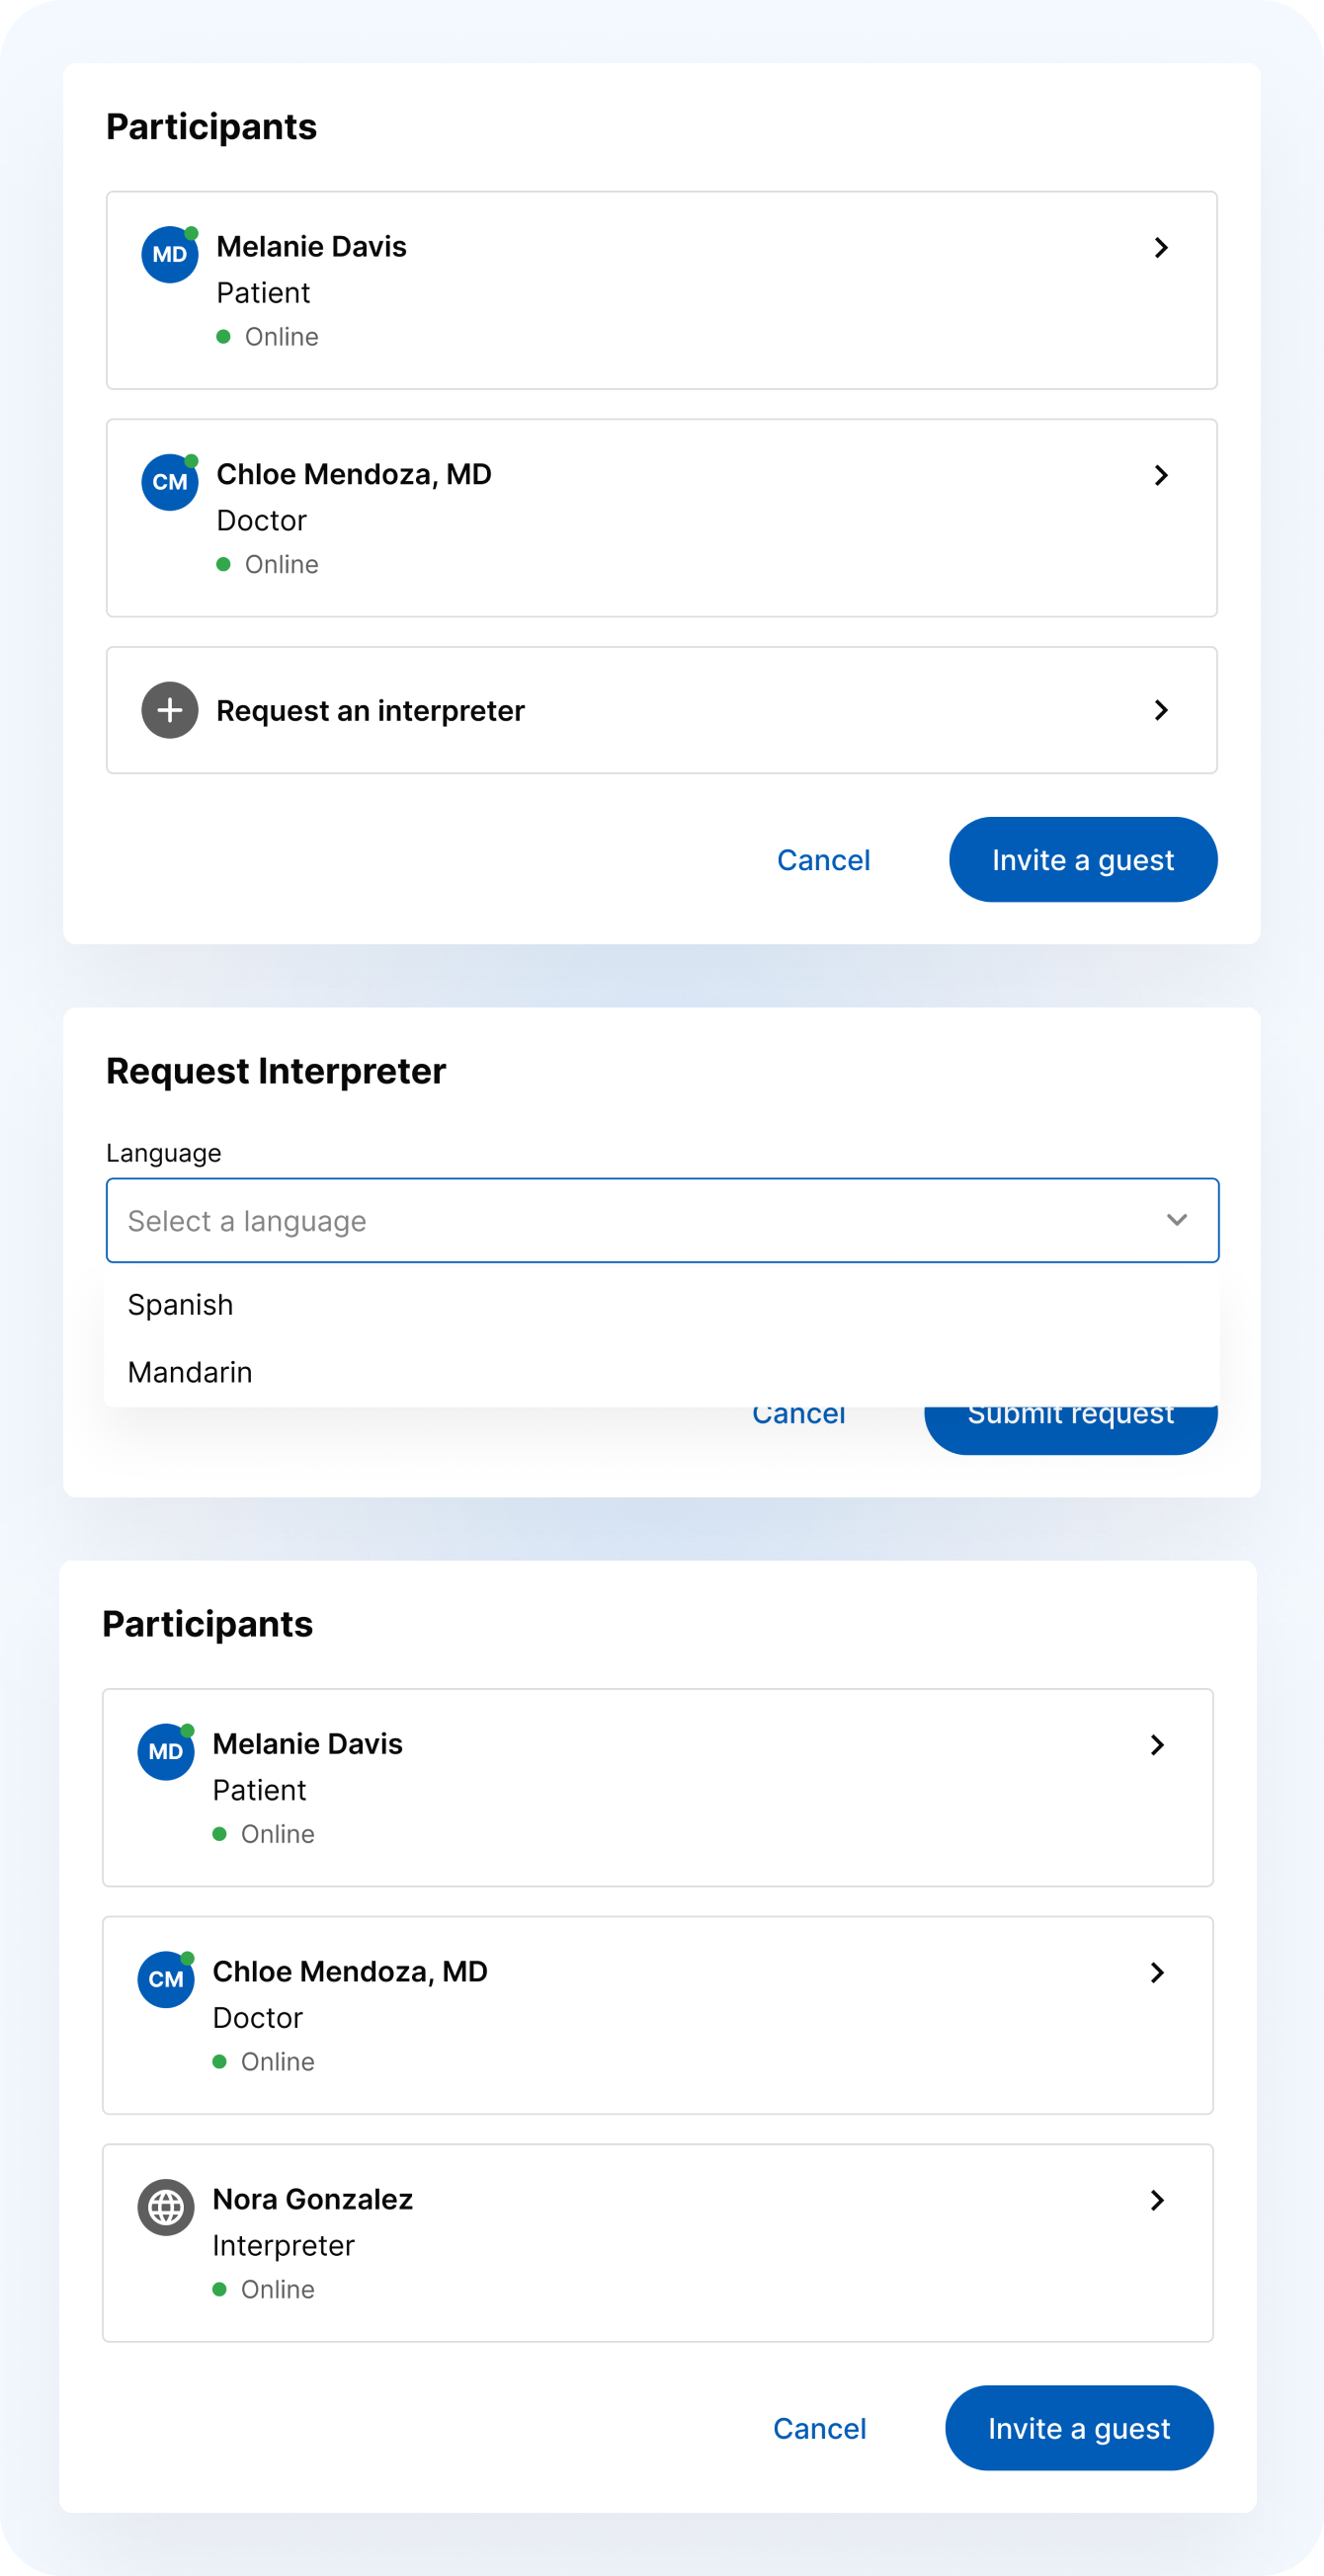This screenshot has width=1324, height=2576.
Task: Click Melanie Davis's MD avatar in upper Participants panel
Action: pyautogui.click(x=170, y=255)
